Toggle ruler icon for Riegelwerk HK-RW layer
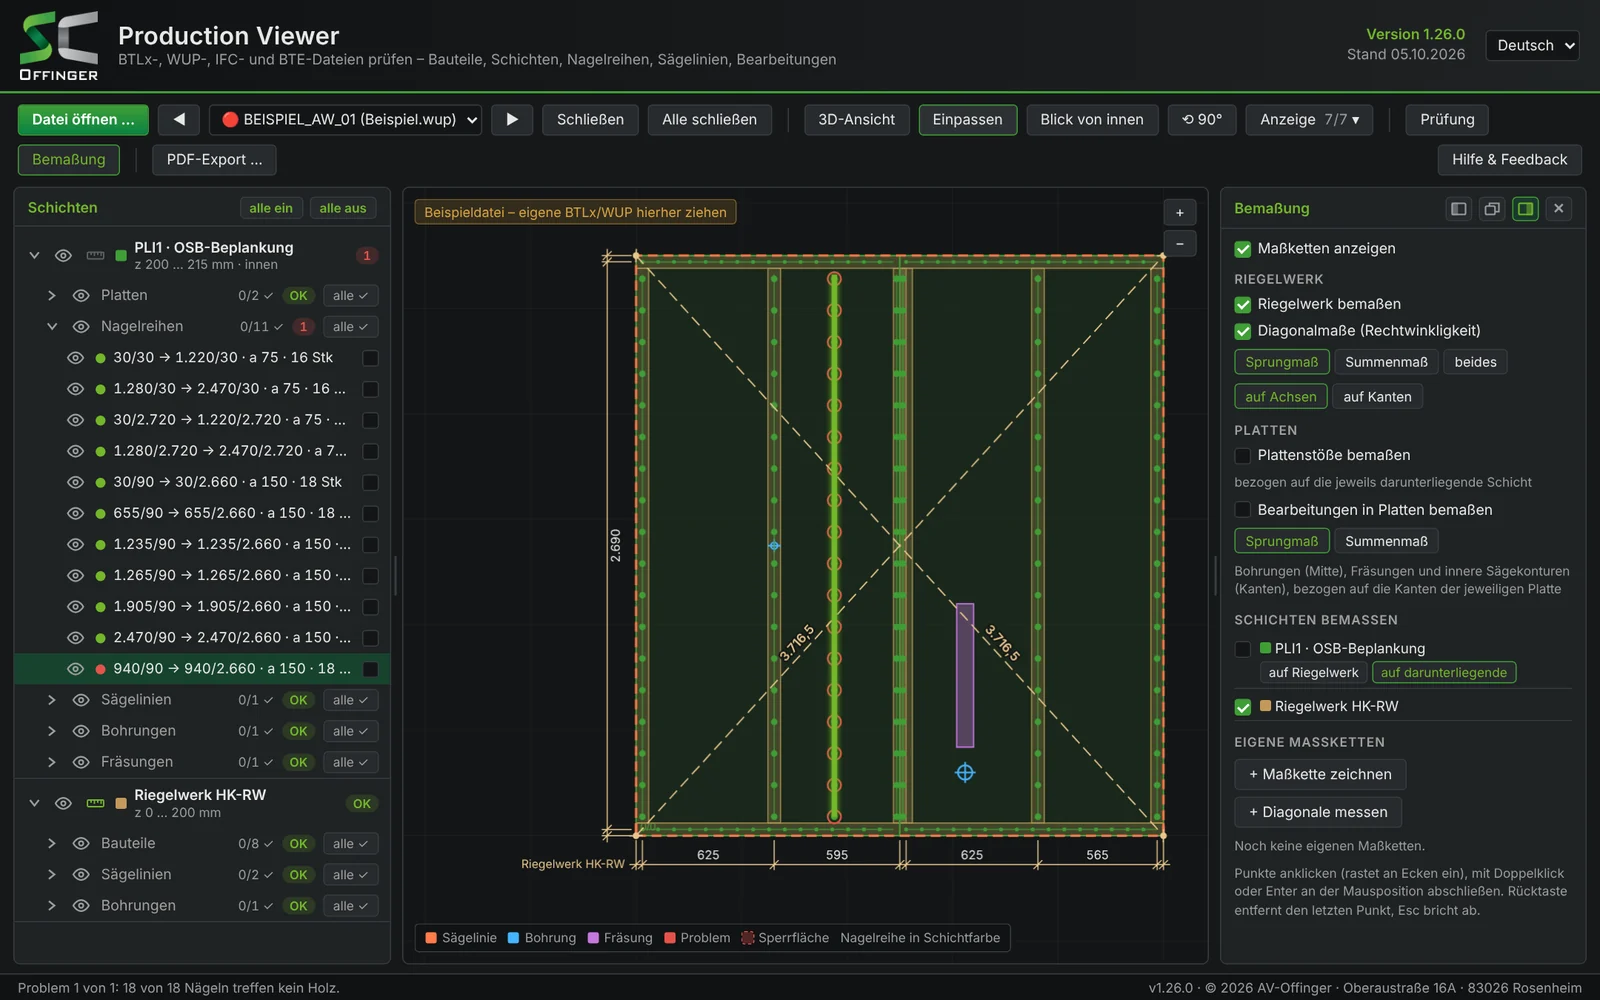The height and width of the screenshot is (1000, 1600). (96, 803)
